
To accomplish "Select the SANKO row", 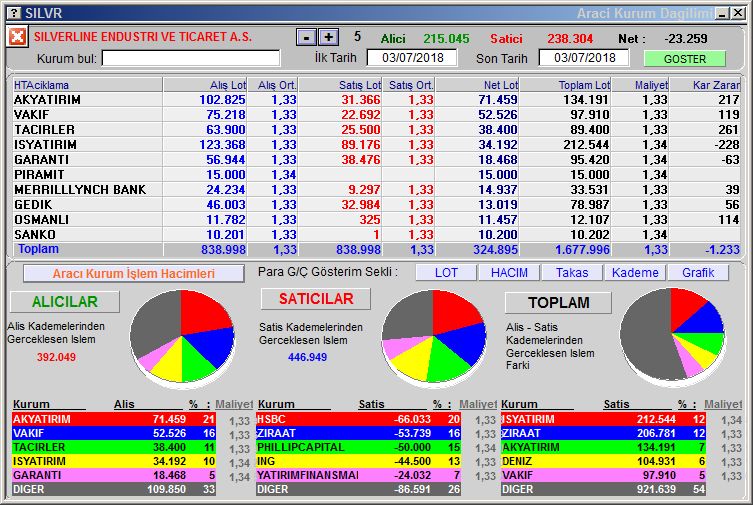I will 376,234.
